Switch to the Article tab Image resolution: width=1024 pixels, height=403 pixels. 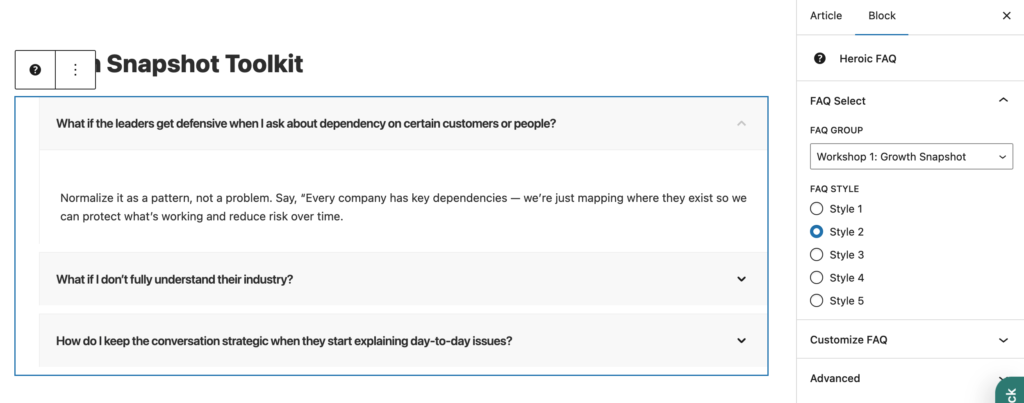click(826, 16)
